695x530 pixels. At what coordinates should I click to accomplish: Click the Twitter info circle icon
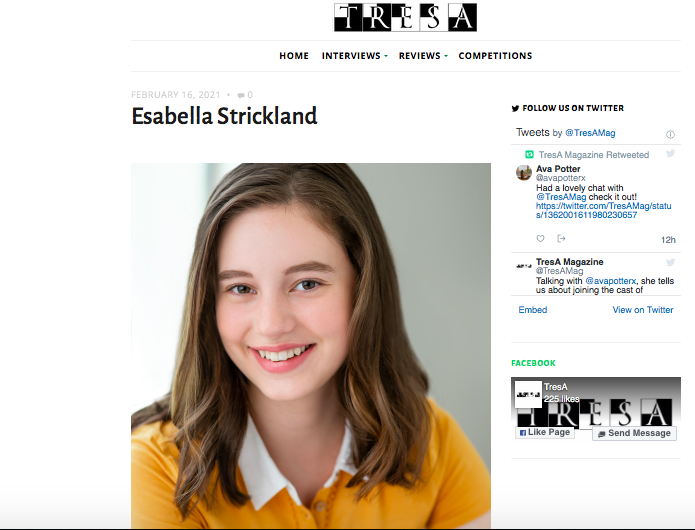pyautogui.click(x=670, y=134)
